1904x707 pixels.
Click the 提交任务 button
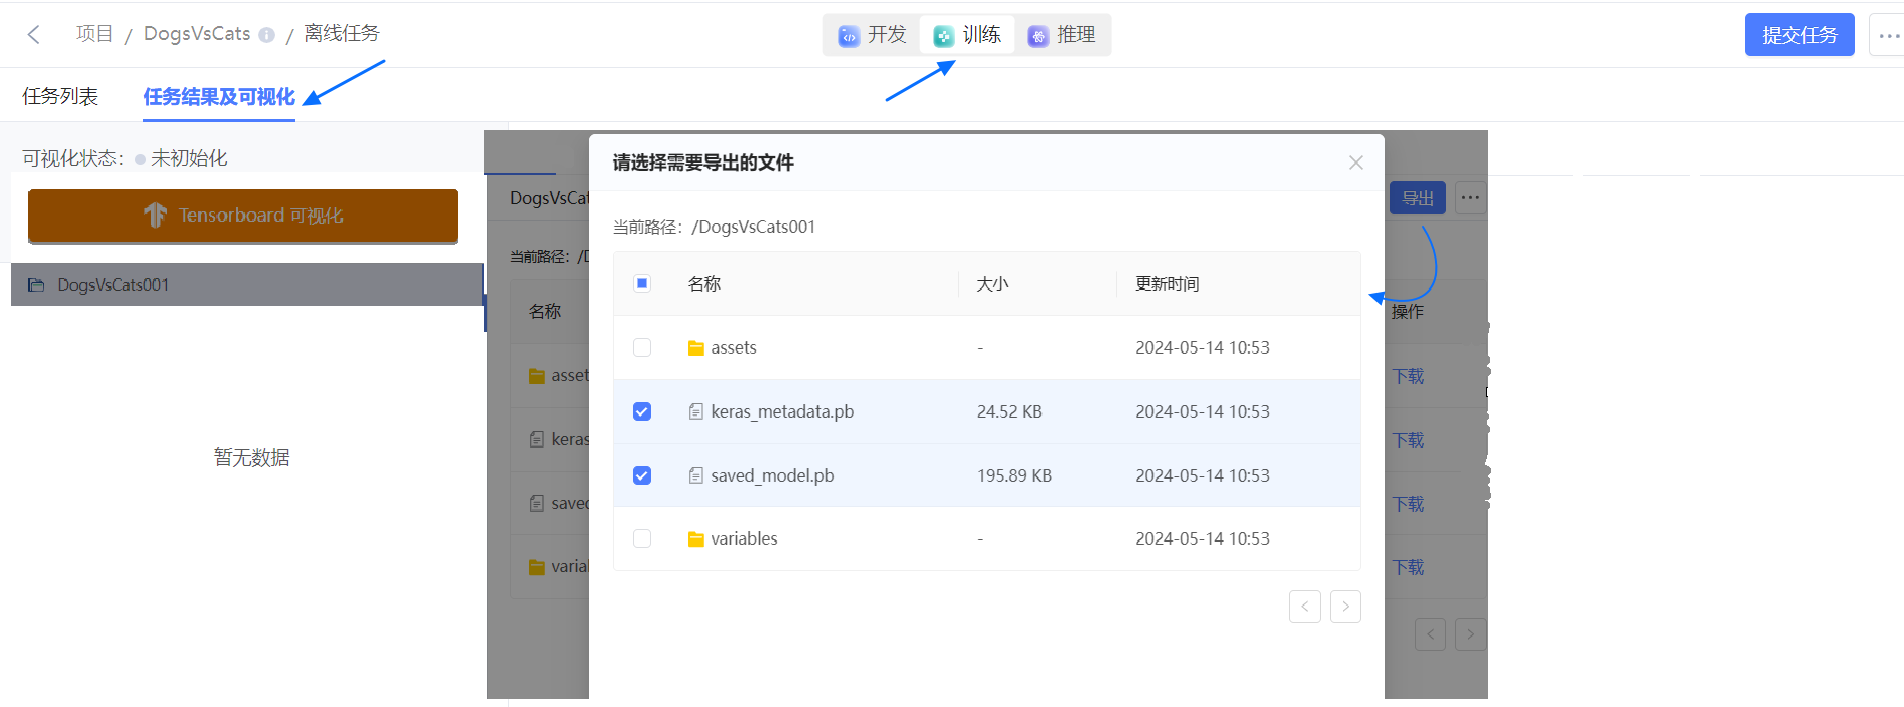1799,35
